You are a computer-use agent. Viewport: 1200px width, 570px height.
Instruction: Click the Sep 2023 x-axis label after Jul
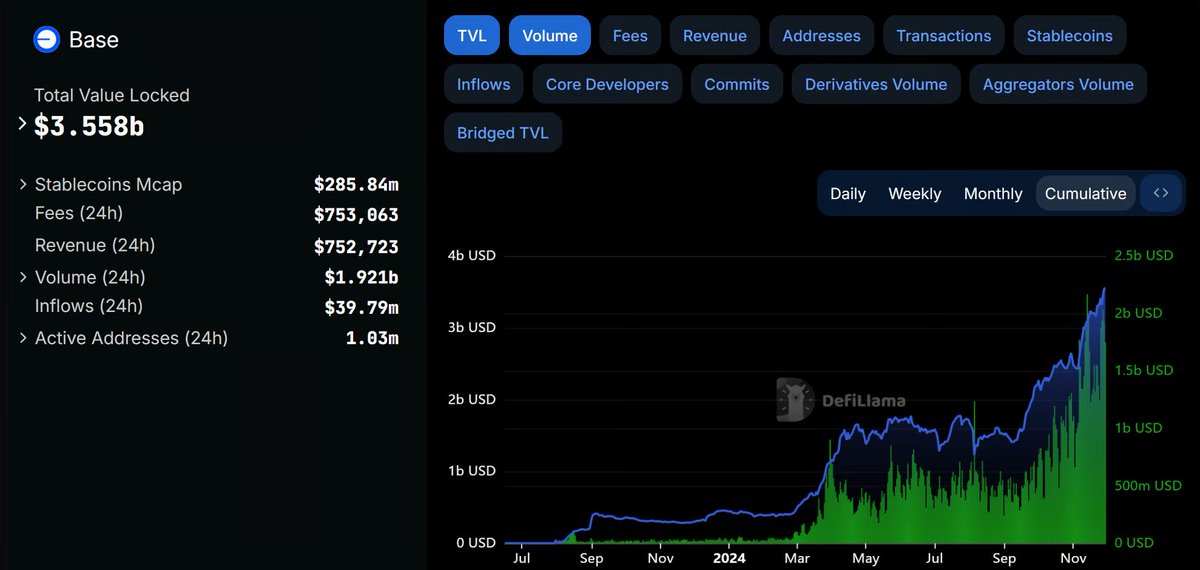[591, 558]
